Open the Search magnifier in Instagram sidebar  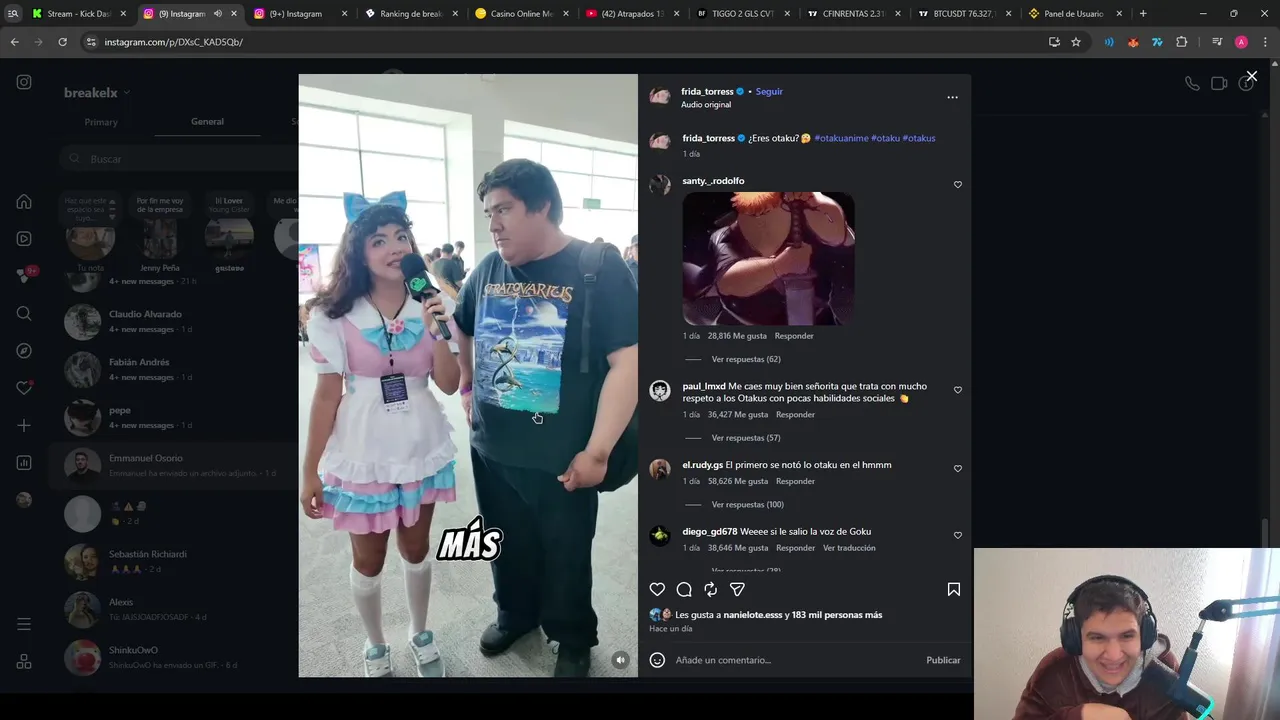[x=24, y=313]
